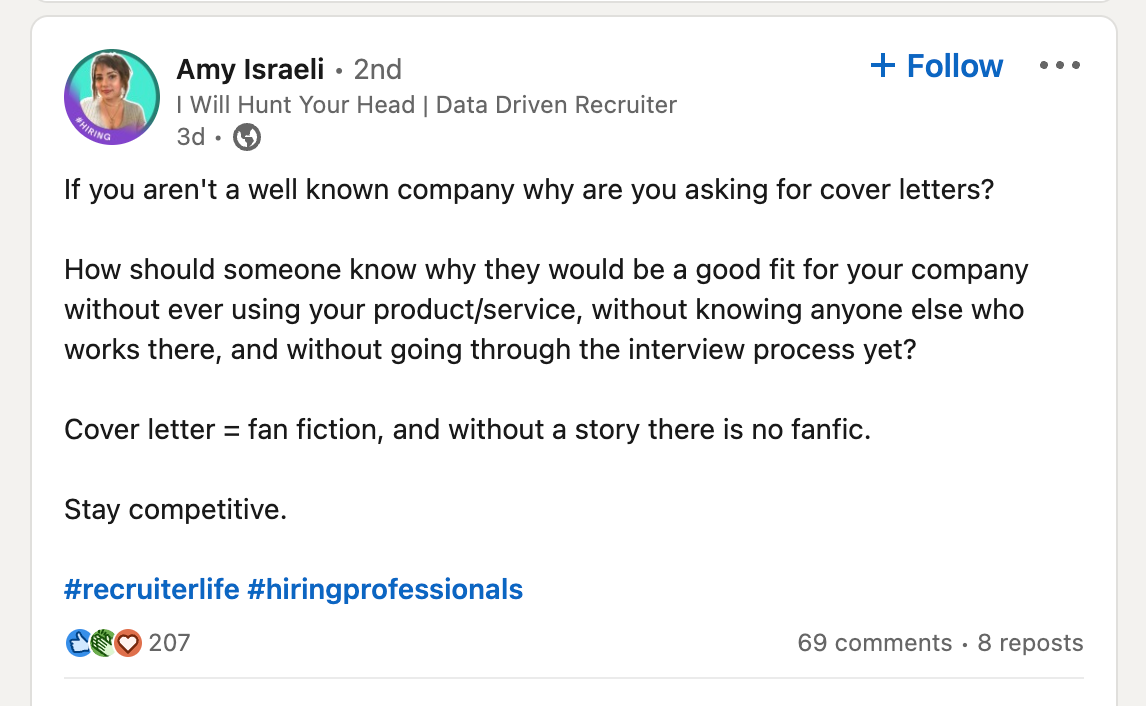Show the 69 comments
Image resolution: width=1146 pixels, height=706 pixels.
(875, 643)
